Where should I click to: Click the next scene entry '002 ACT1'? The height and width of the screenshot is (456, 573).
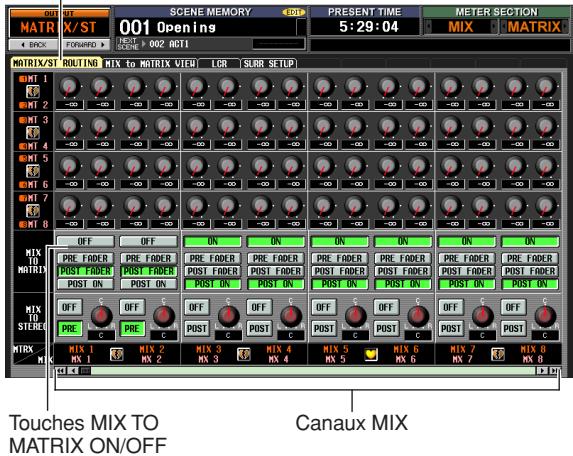point(168,44)
